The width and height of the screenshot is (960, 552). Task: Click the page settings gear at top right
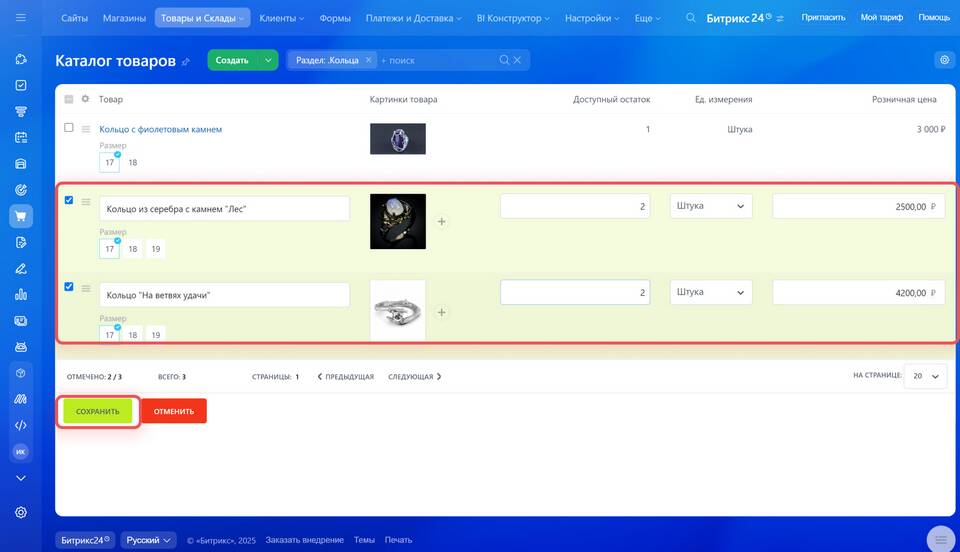(944, 60)
